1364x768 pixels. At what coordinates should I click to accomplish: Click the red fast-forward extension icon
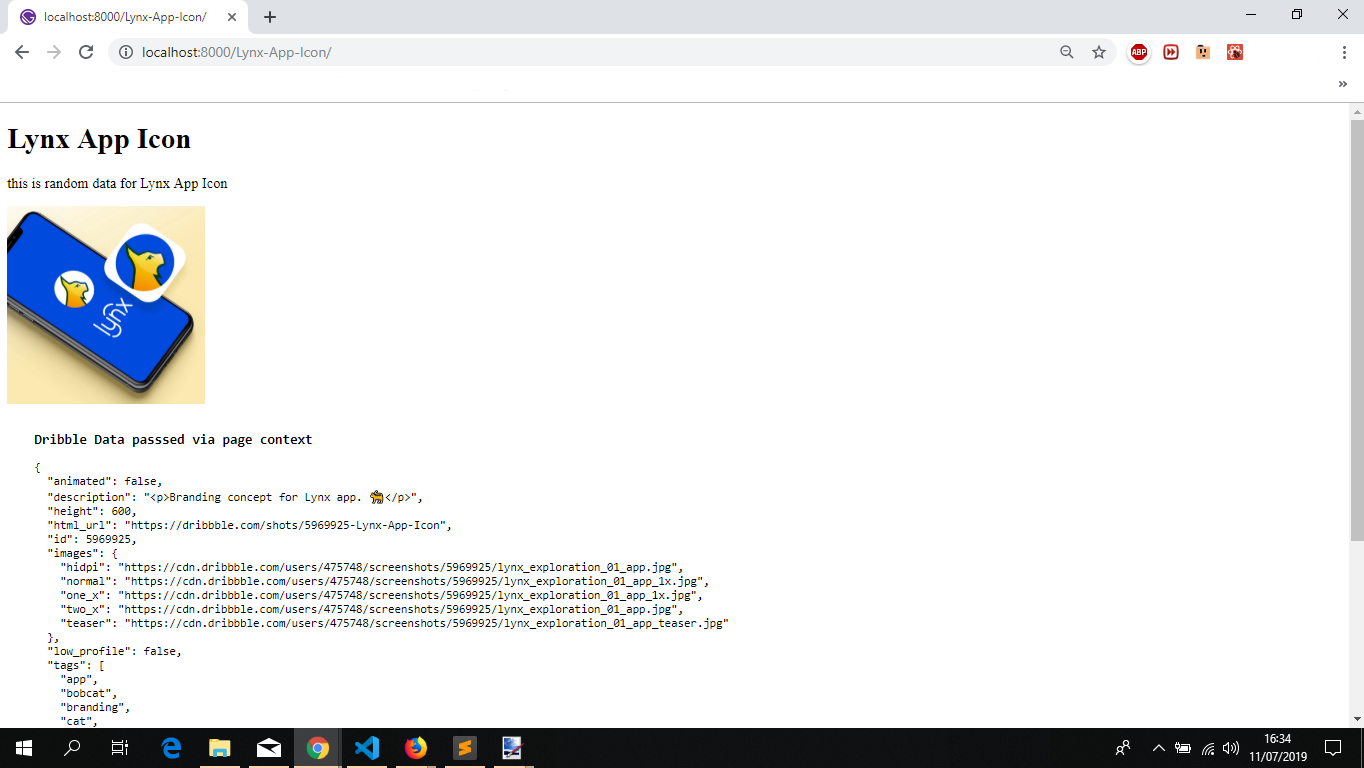tap(1171, 52)
